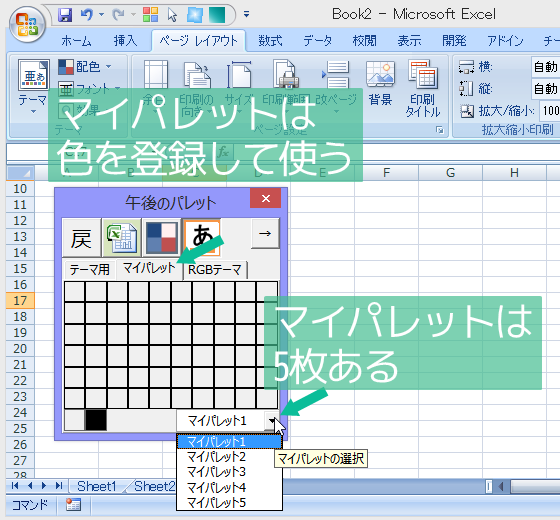Undo the last action

86,15
